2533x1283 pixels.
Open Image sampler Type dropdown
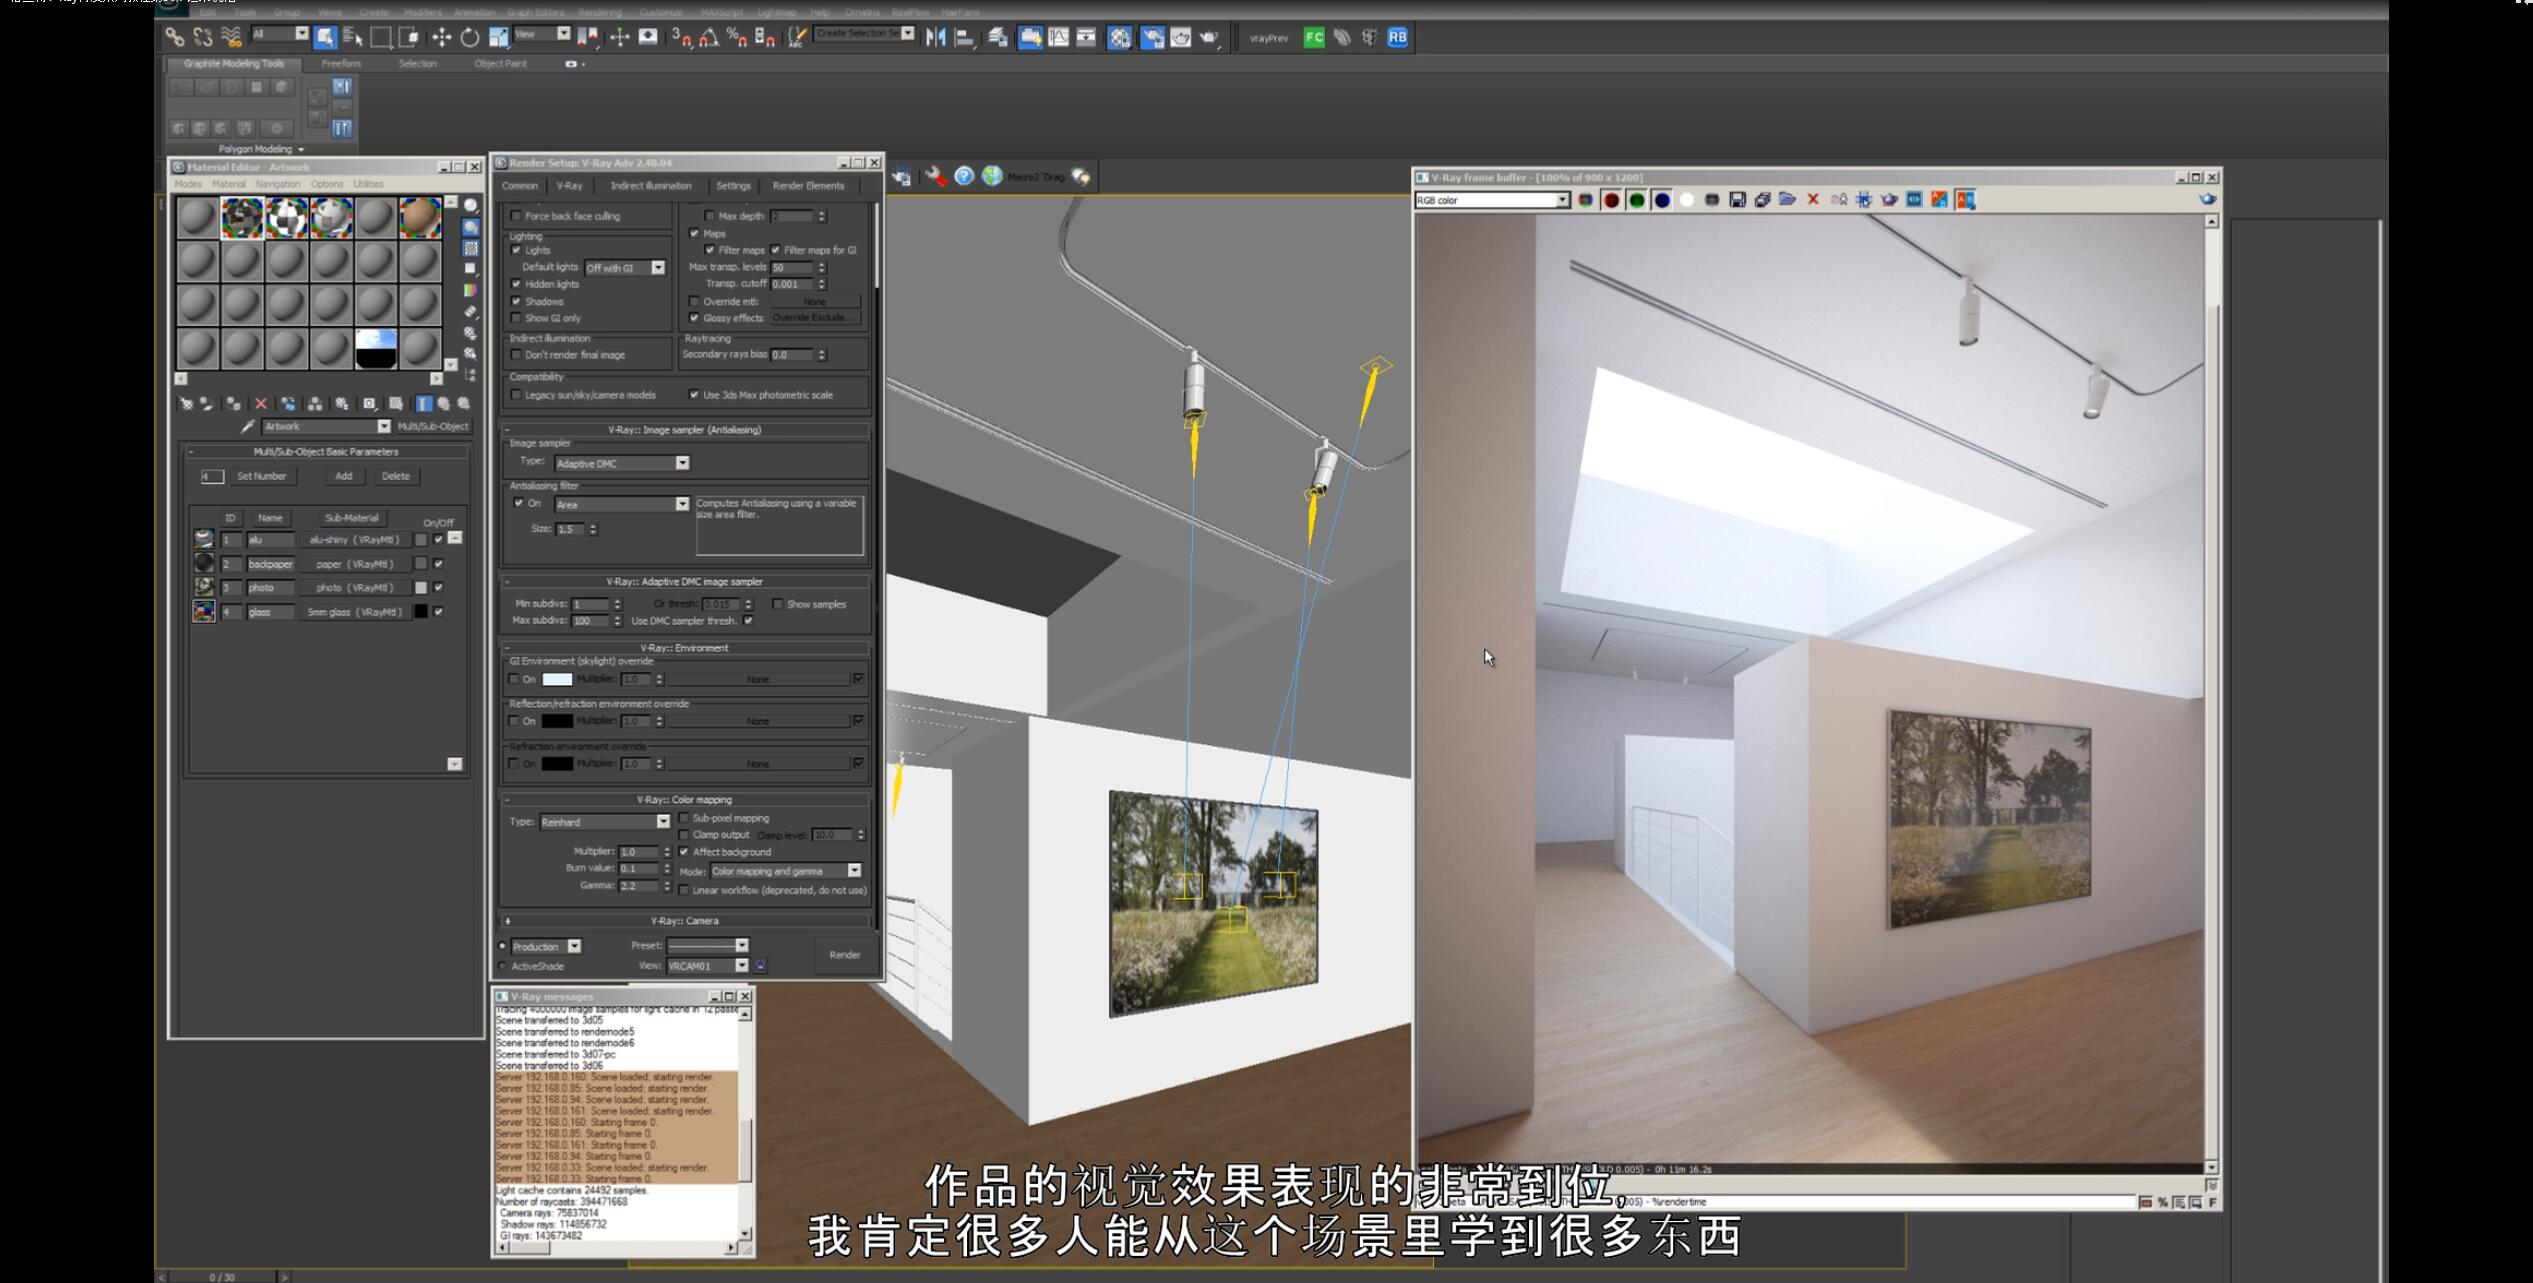(x=621, y=463)
